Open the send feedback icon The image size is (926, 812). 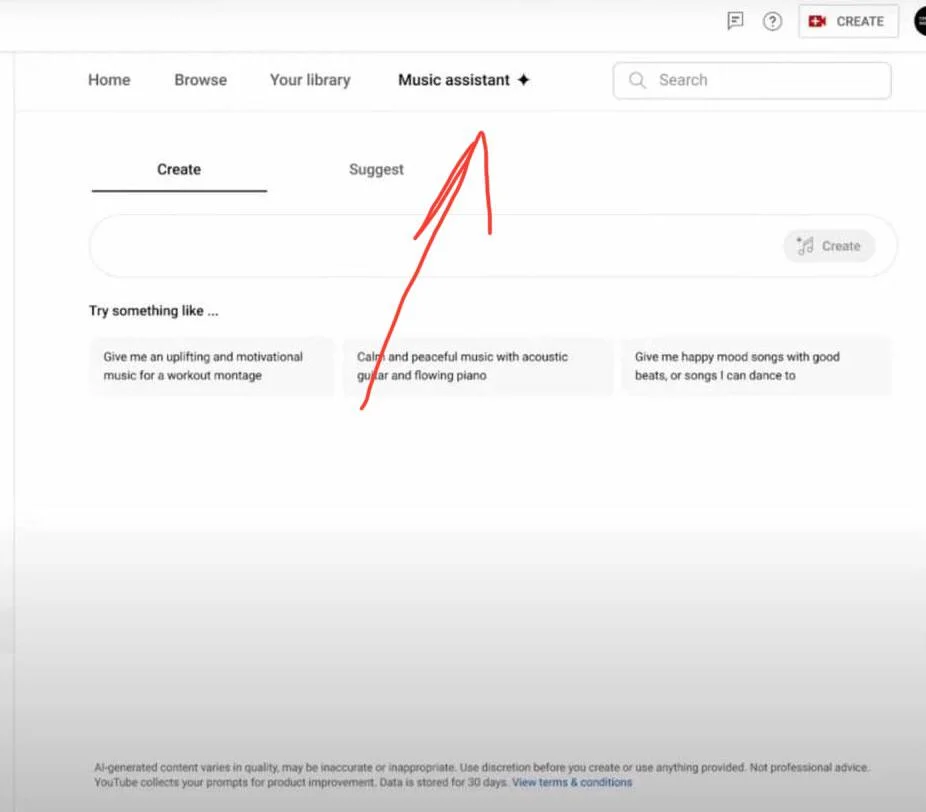[x=735, y=21]
